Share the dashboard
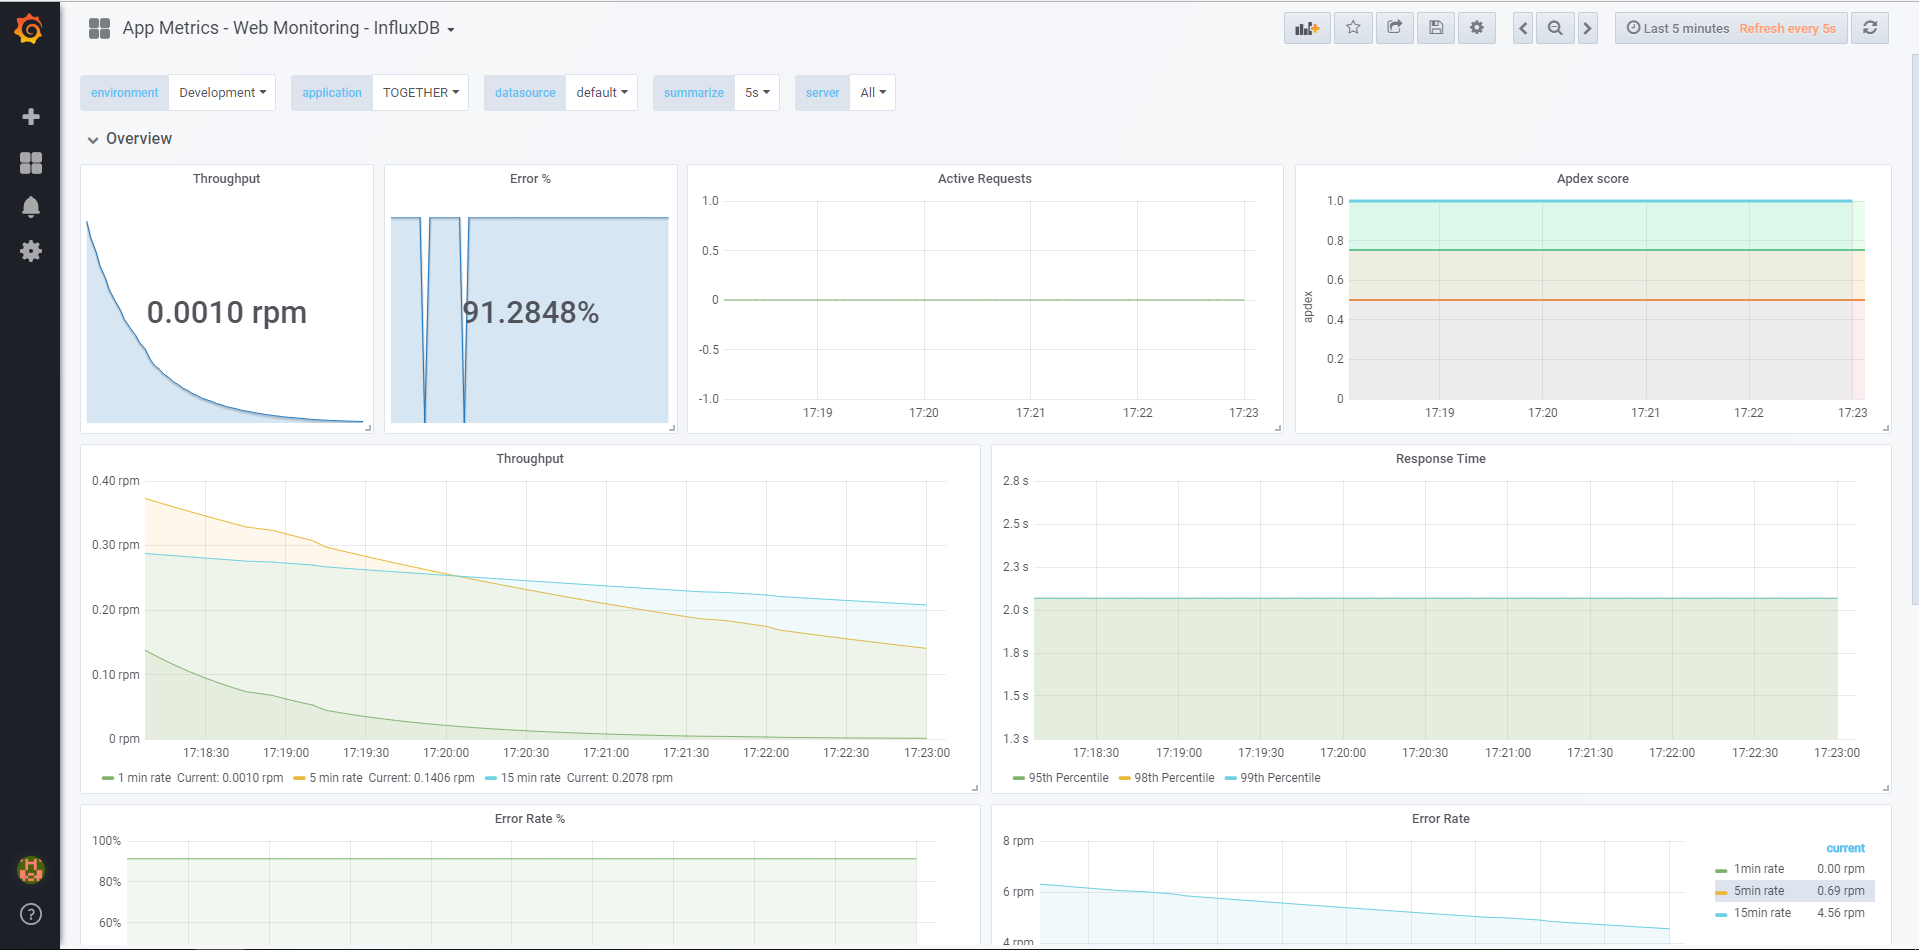 [1394, 28]
